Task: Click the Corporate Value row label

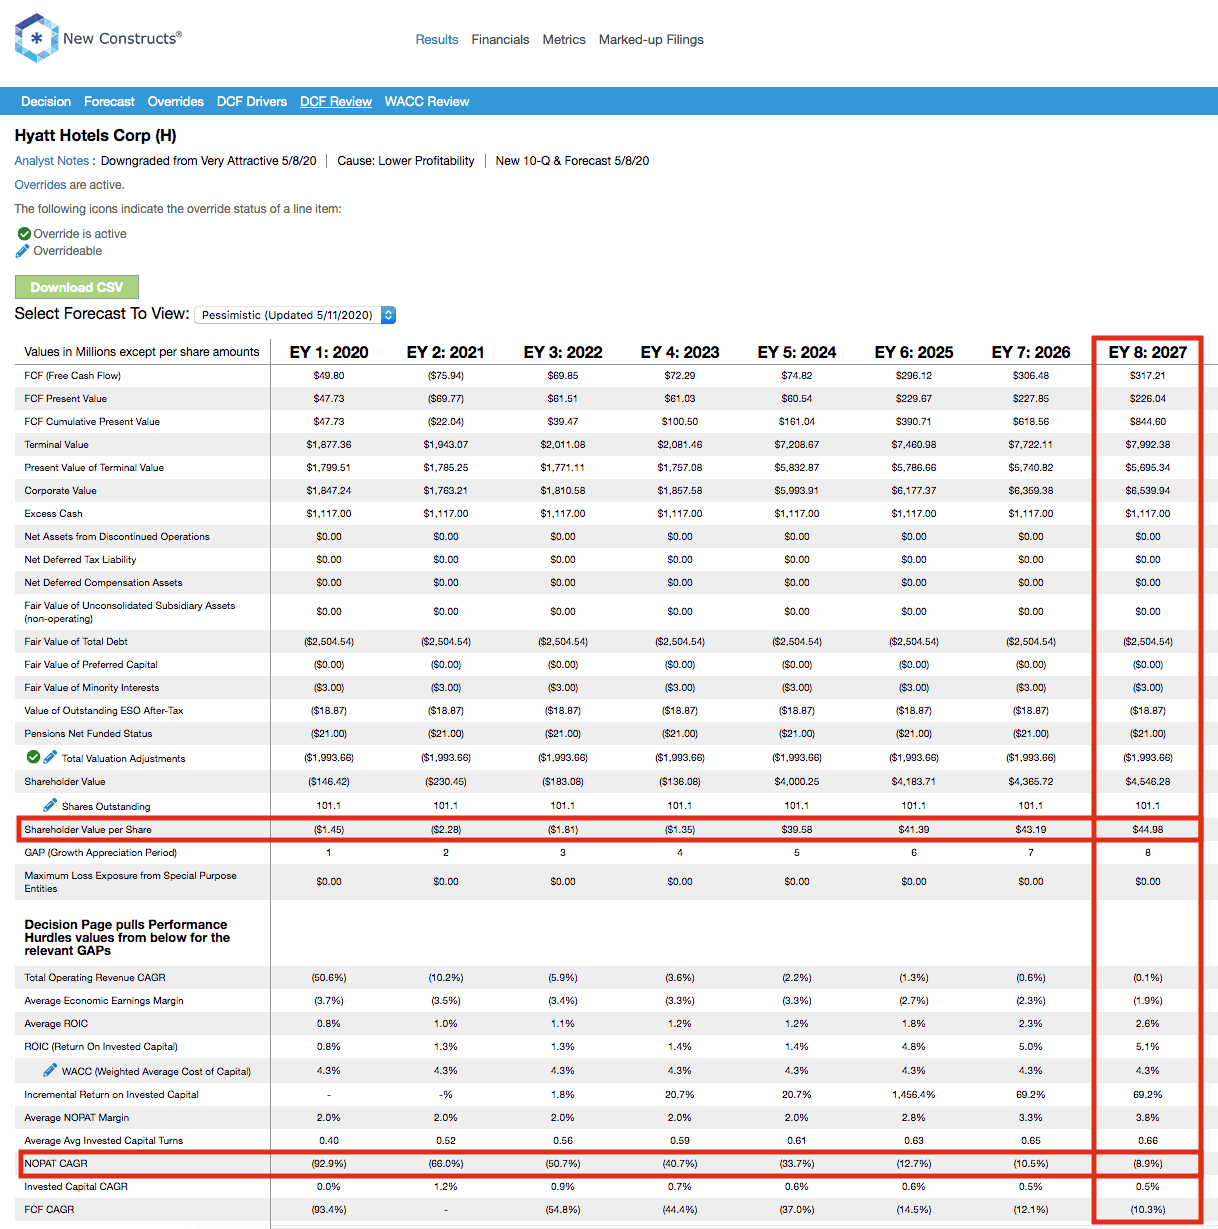Action: point(61,491)
